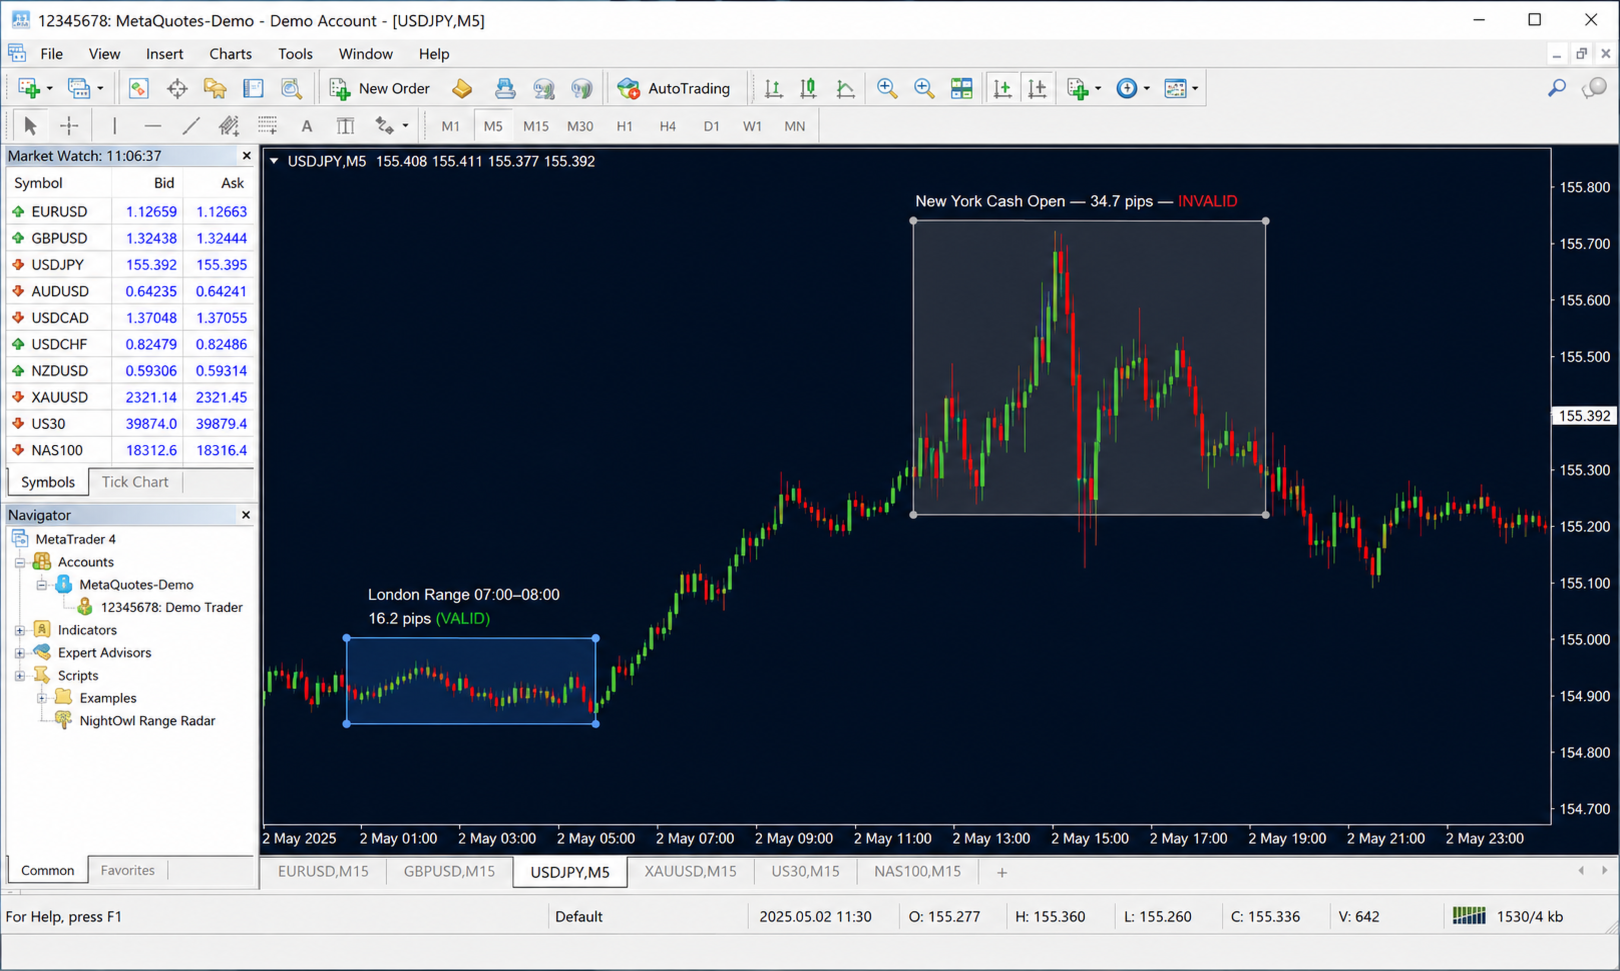Click the 155.392 current price label
This screenshot has width=1620, height=971.
(1584, 416)
